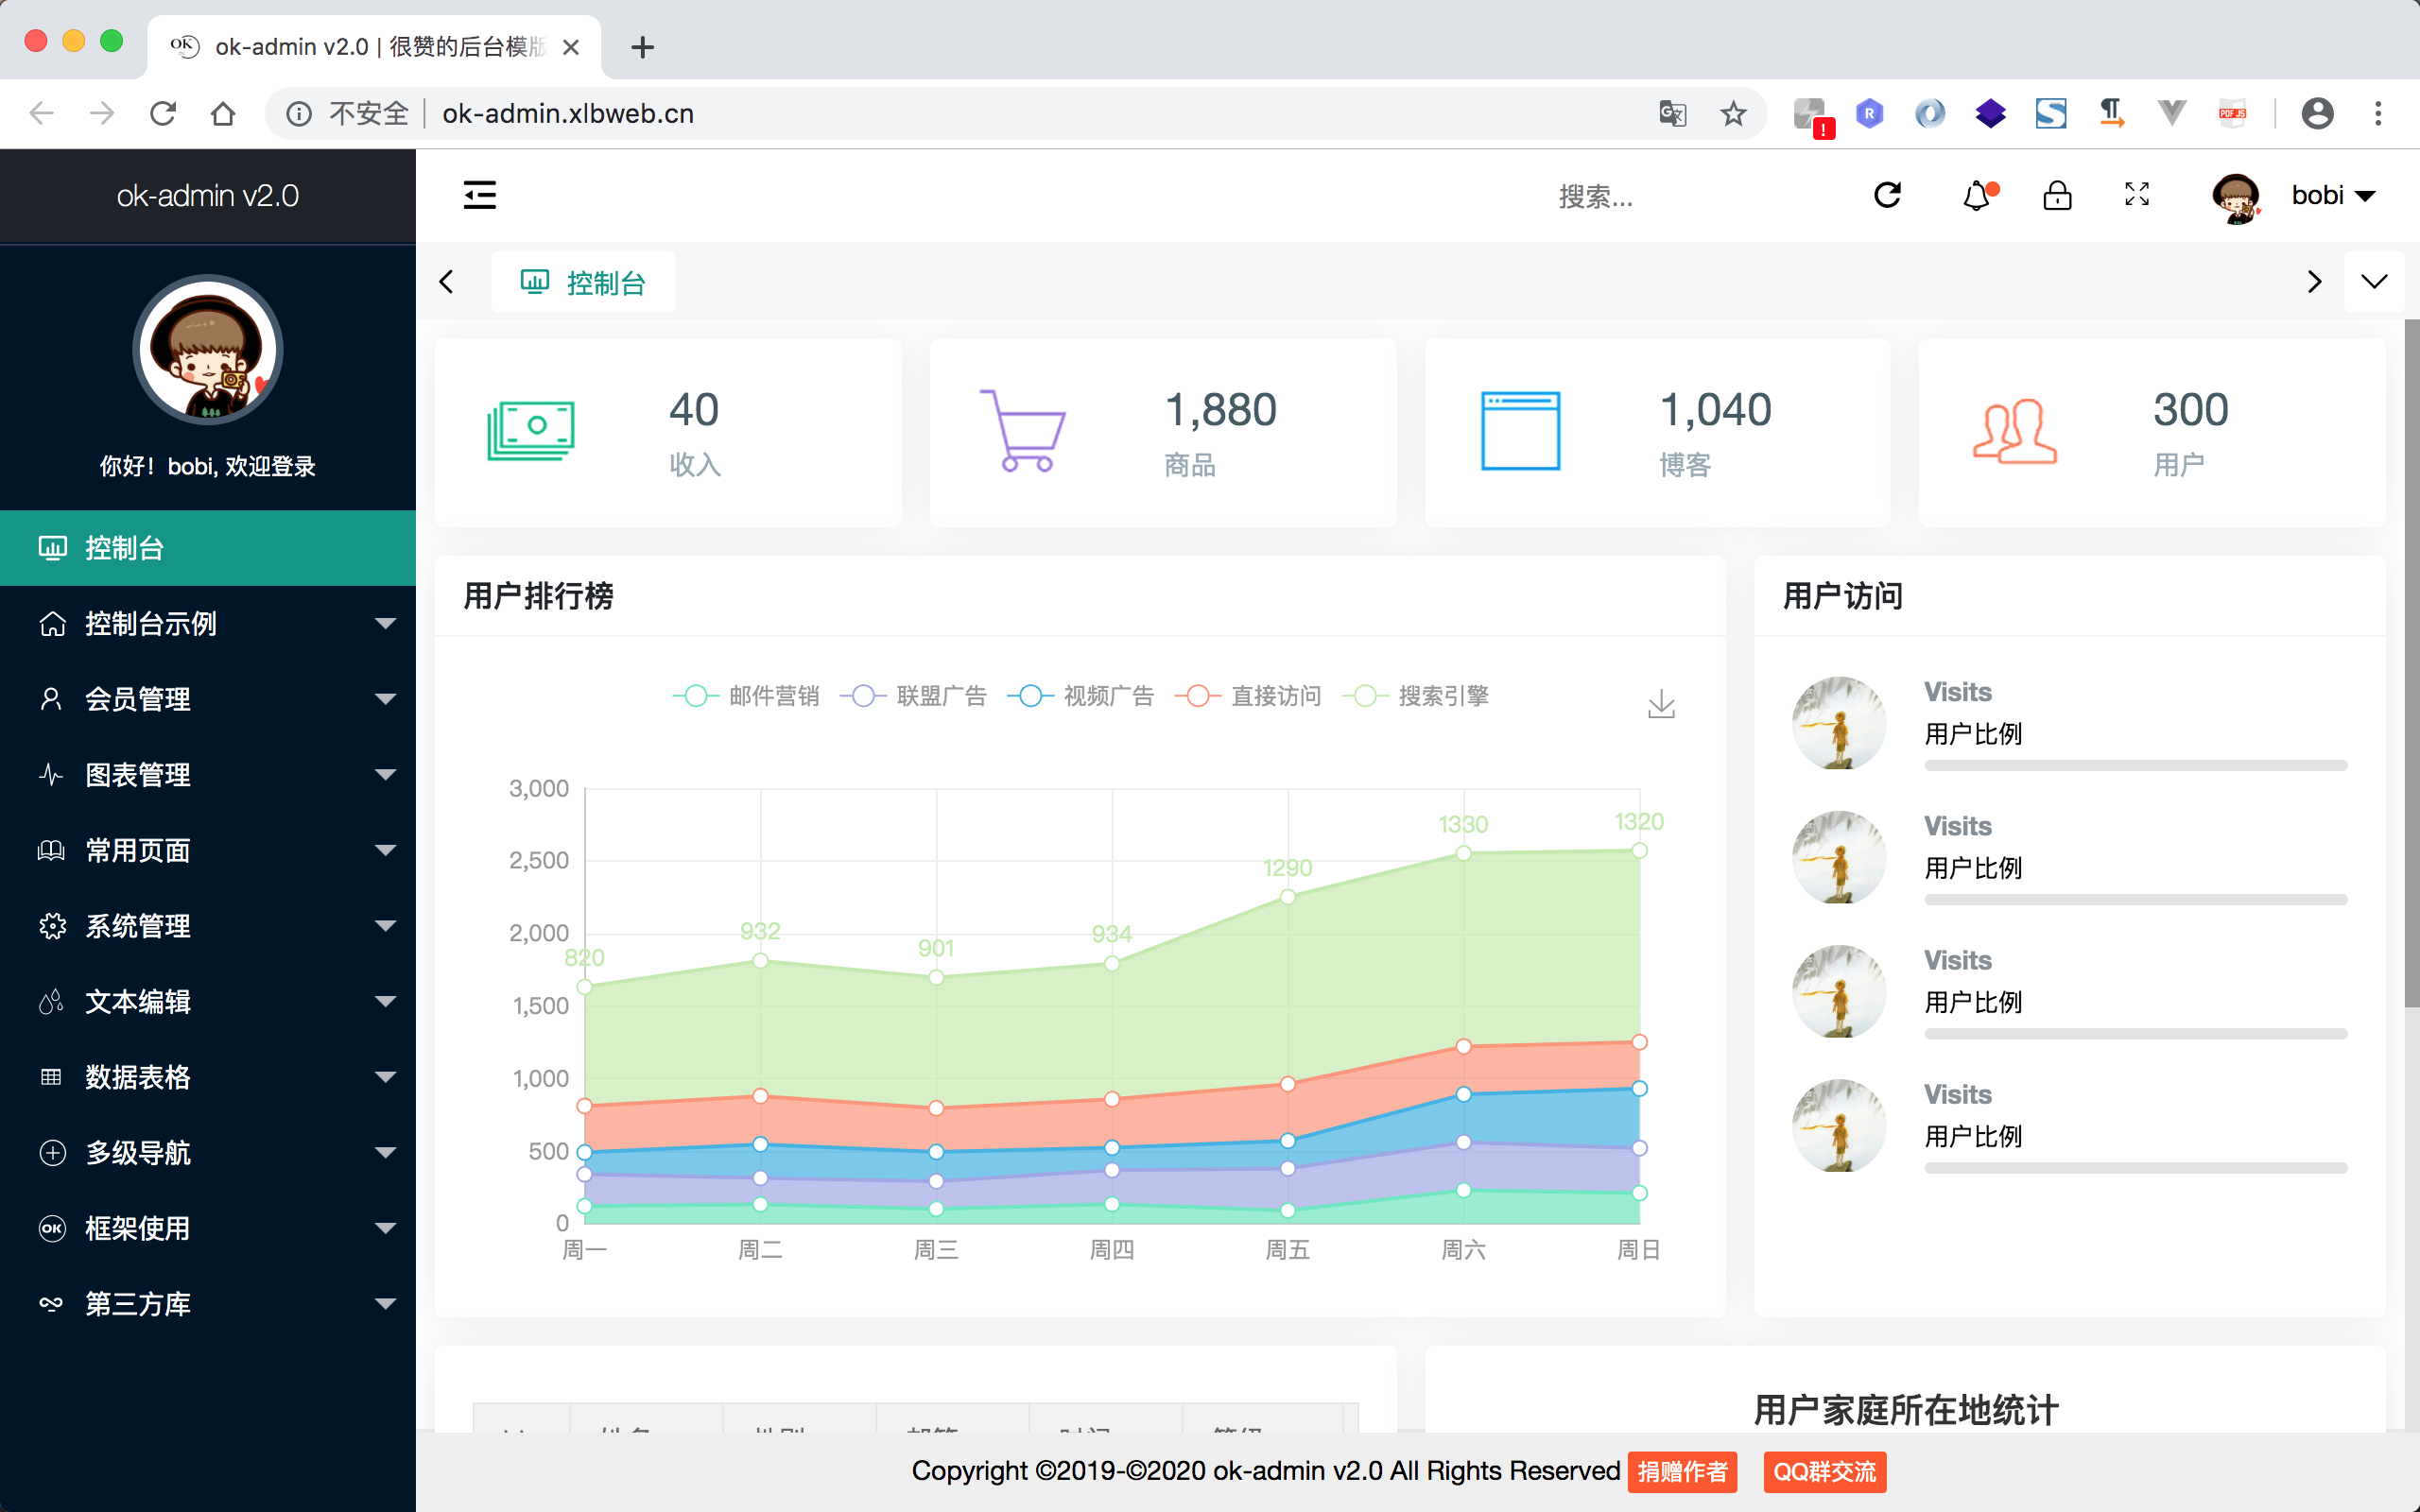Click the page vertical scrollbar
Screen dimensions: 2420x1512
pyautogui.click(x=2411, y=664)
